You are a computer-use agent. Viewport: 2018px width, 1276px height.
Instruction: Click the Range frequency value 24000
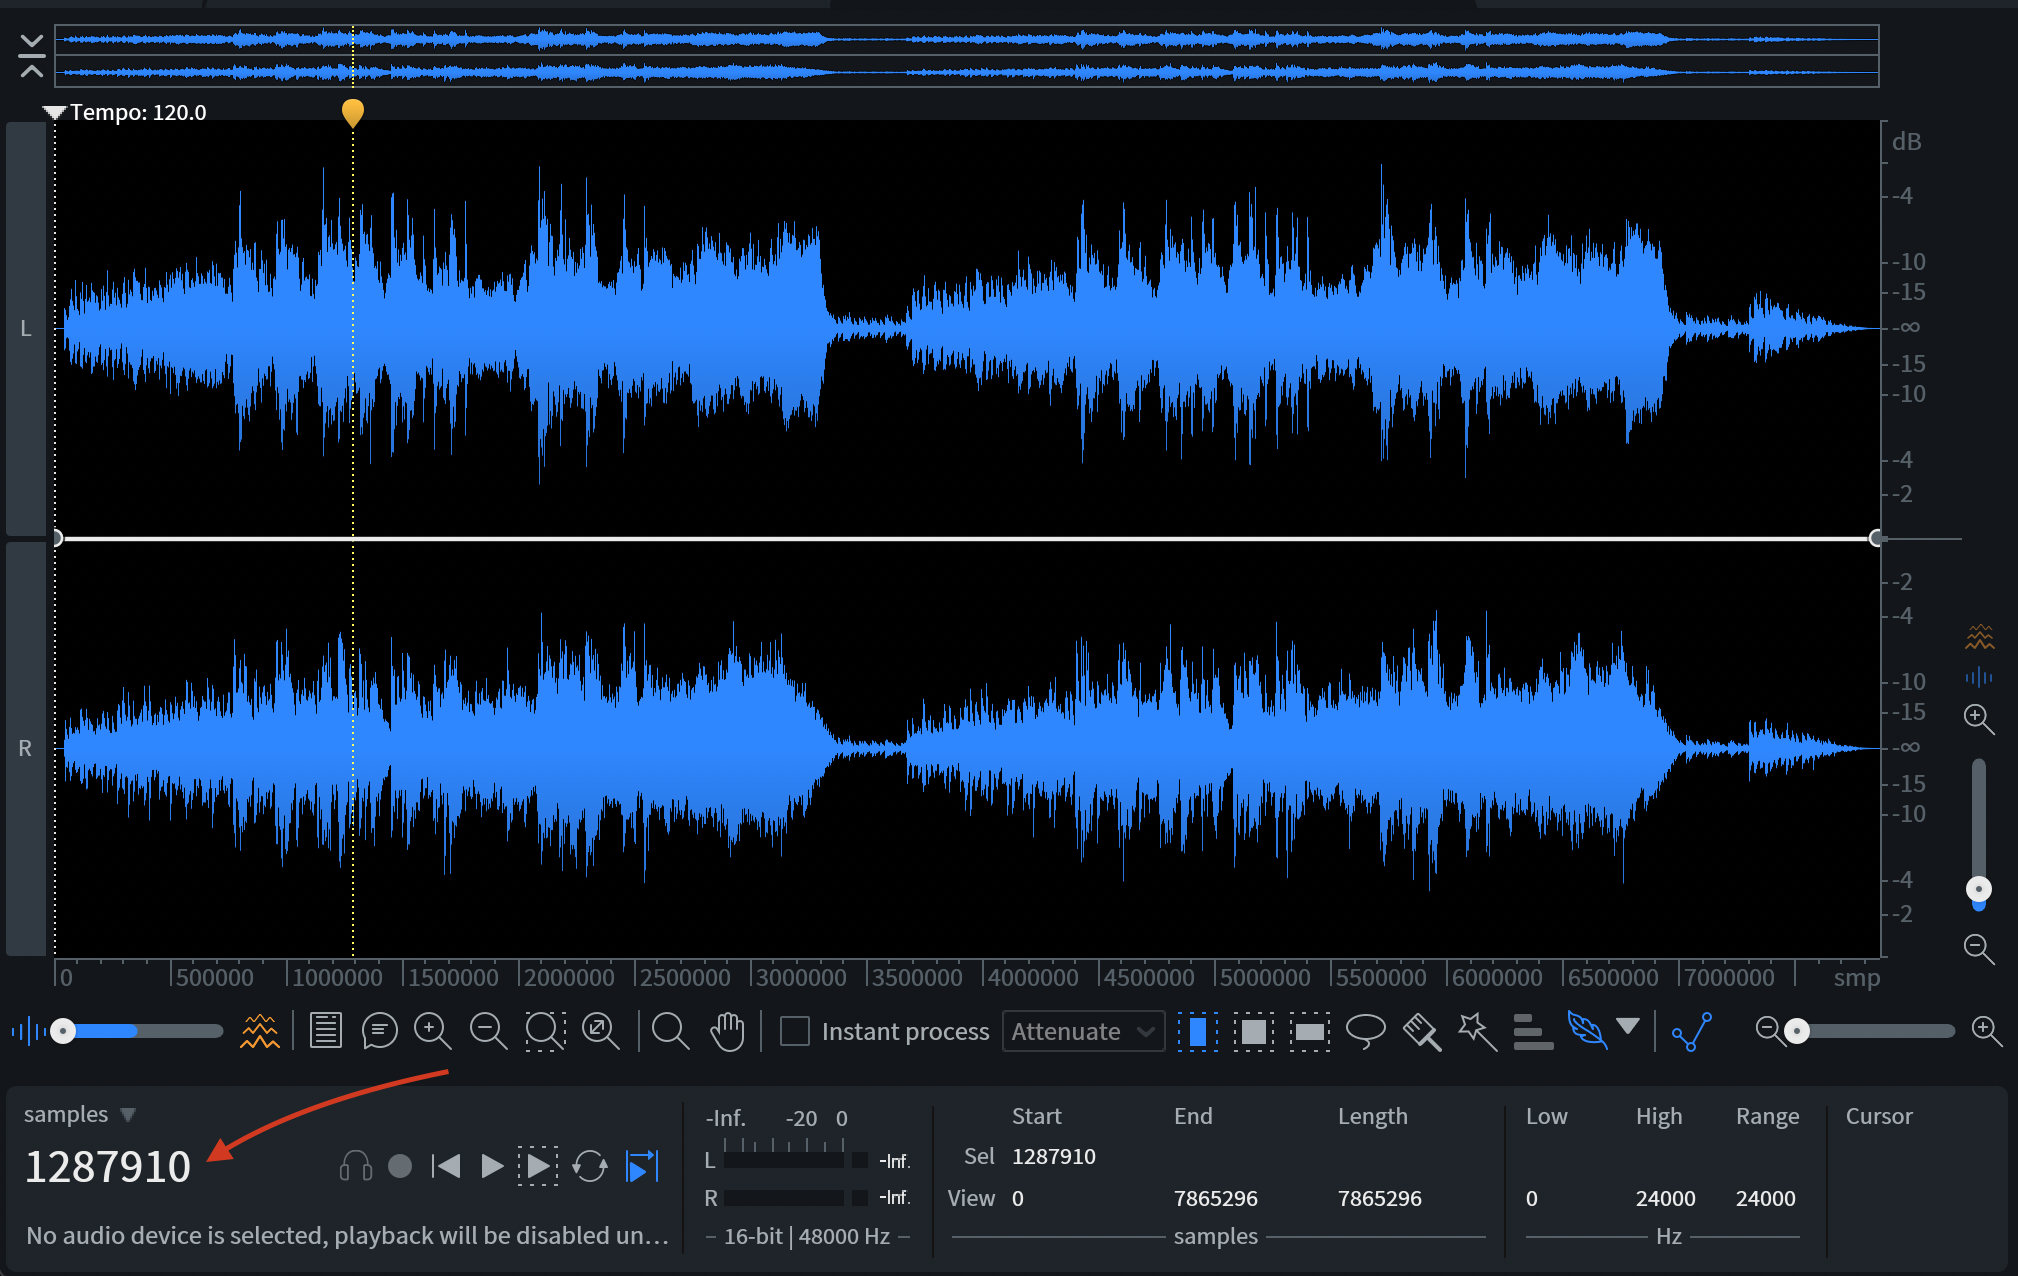pyautogui.click(x=1766, y=1198)
